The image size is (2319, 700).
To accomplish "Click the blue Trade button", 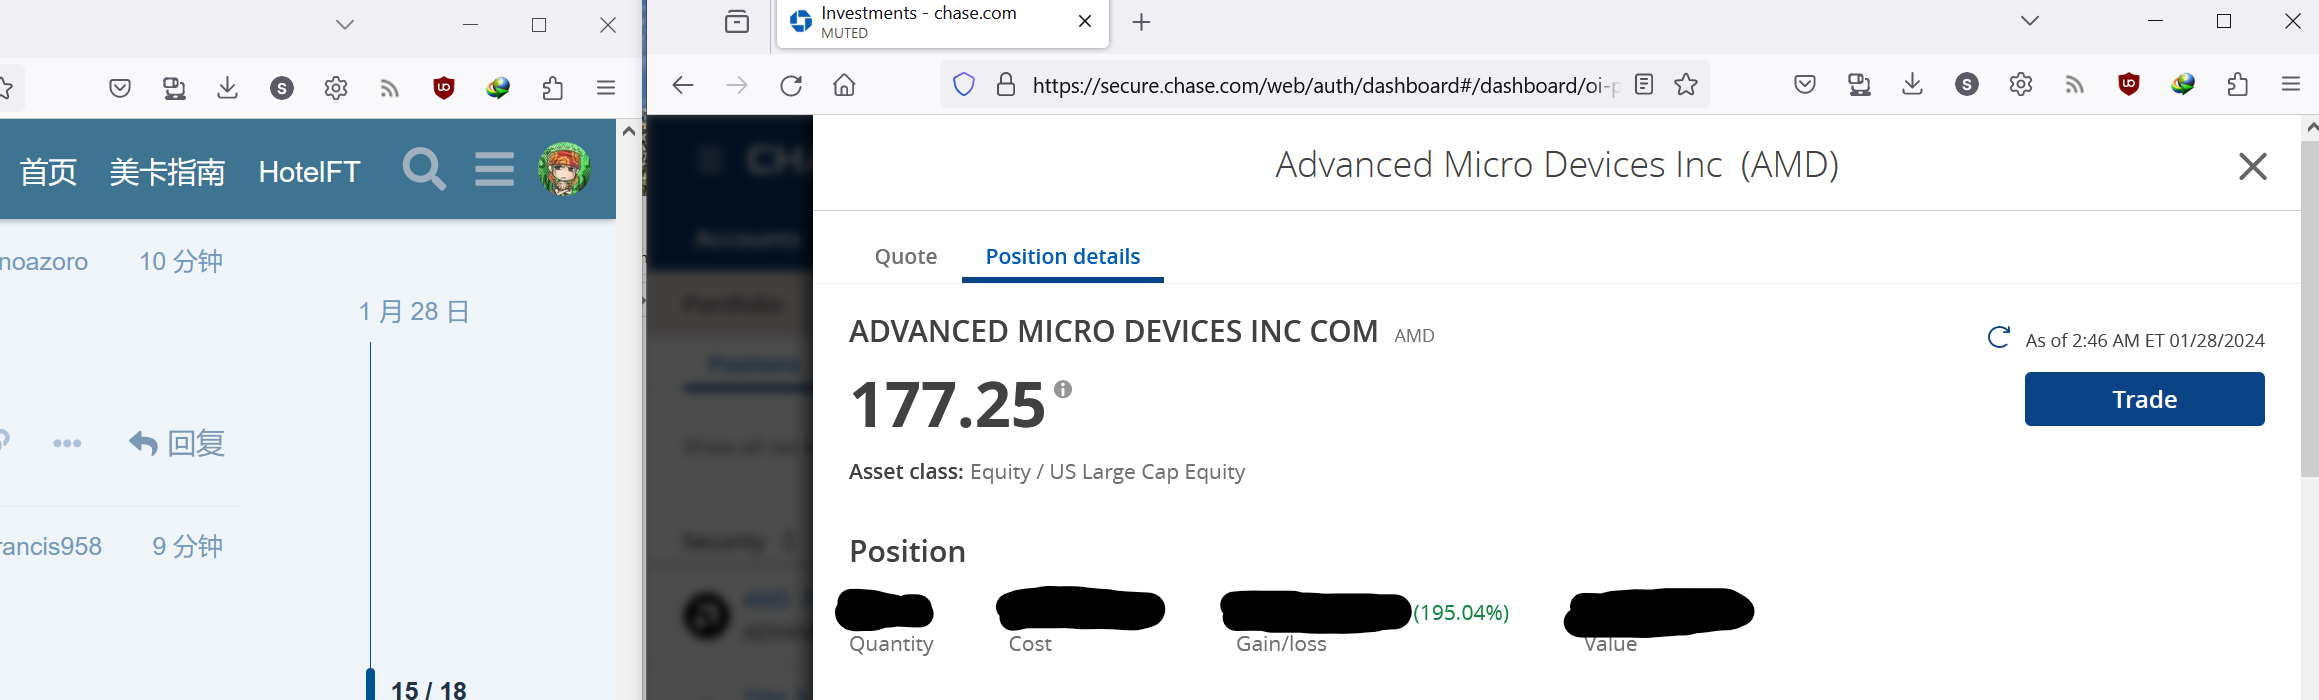I will point(2145,399).
